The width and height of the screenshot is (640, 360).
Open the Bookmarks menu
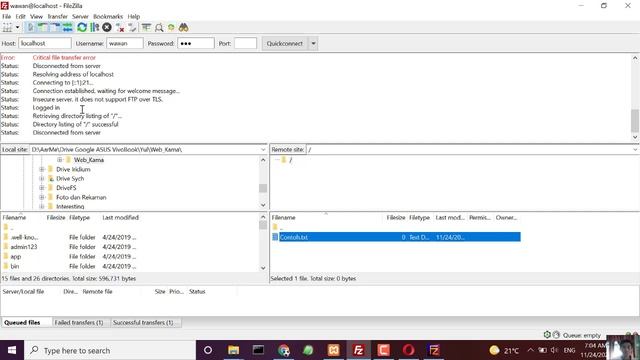pyautogui.click(x=108, y=16)
